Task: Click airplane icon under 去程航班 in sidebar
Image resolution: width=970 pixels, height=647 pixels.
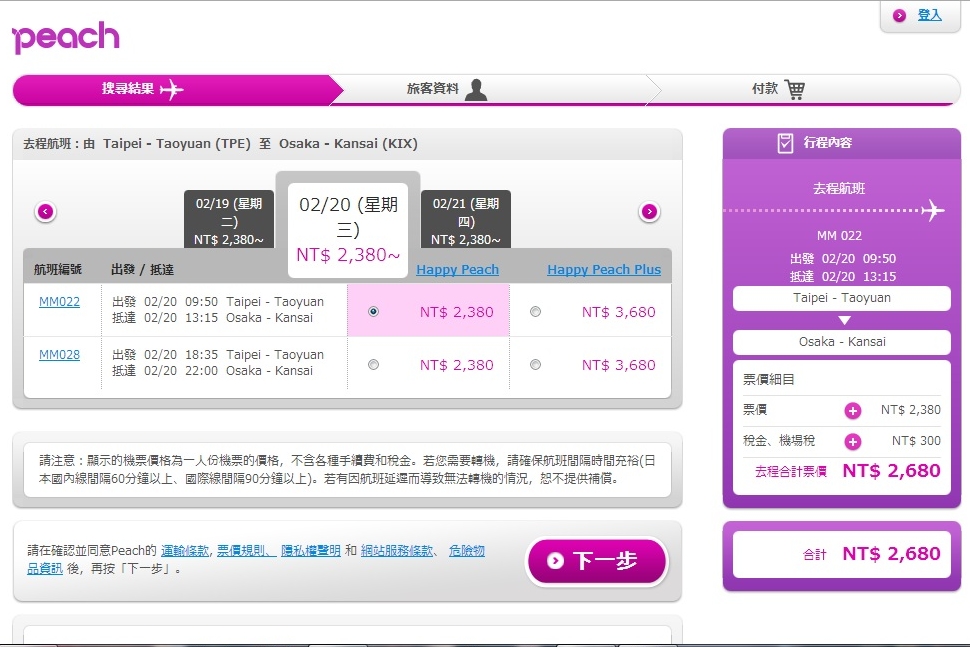Action: click(x=933, y=210)
